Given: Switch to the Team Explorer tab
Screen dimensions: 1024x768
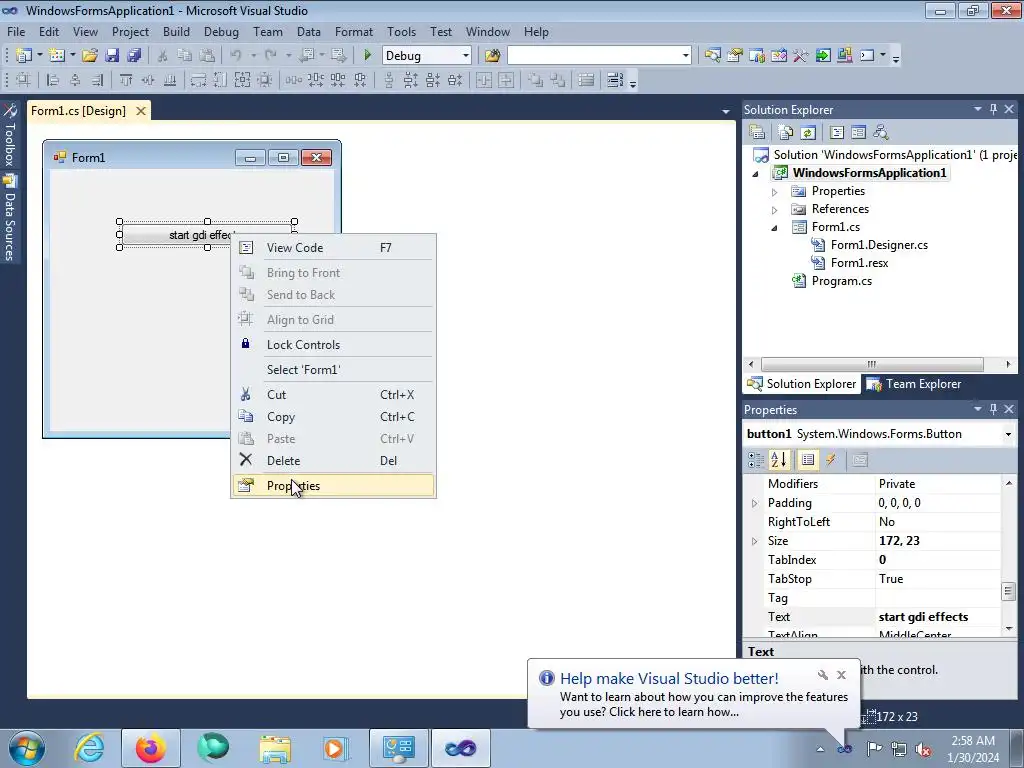Looking at the screenshot, I should 914,384.
